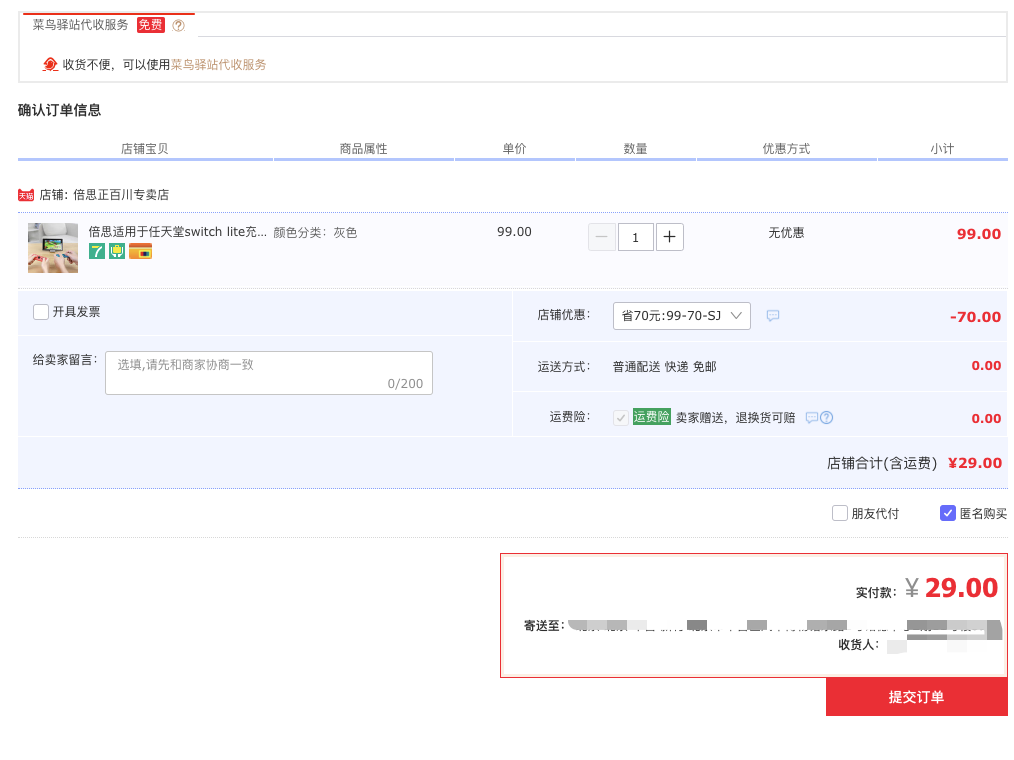Click the 小计 column header
Screen dimensions: 1014x760
pyautogui.click(x=942, y=149)
